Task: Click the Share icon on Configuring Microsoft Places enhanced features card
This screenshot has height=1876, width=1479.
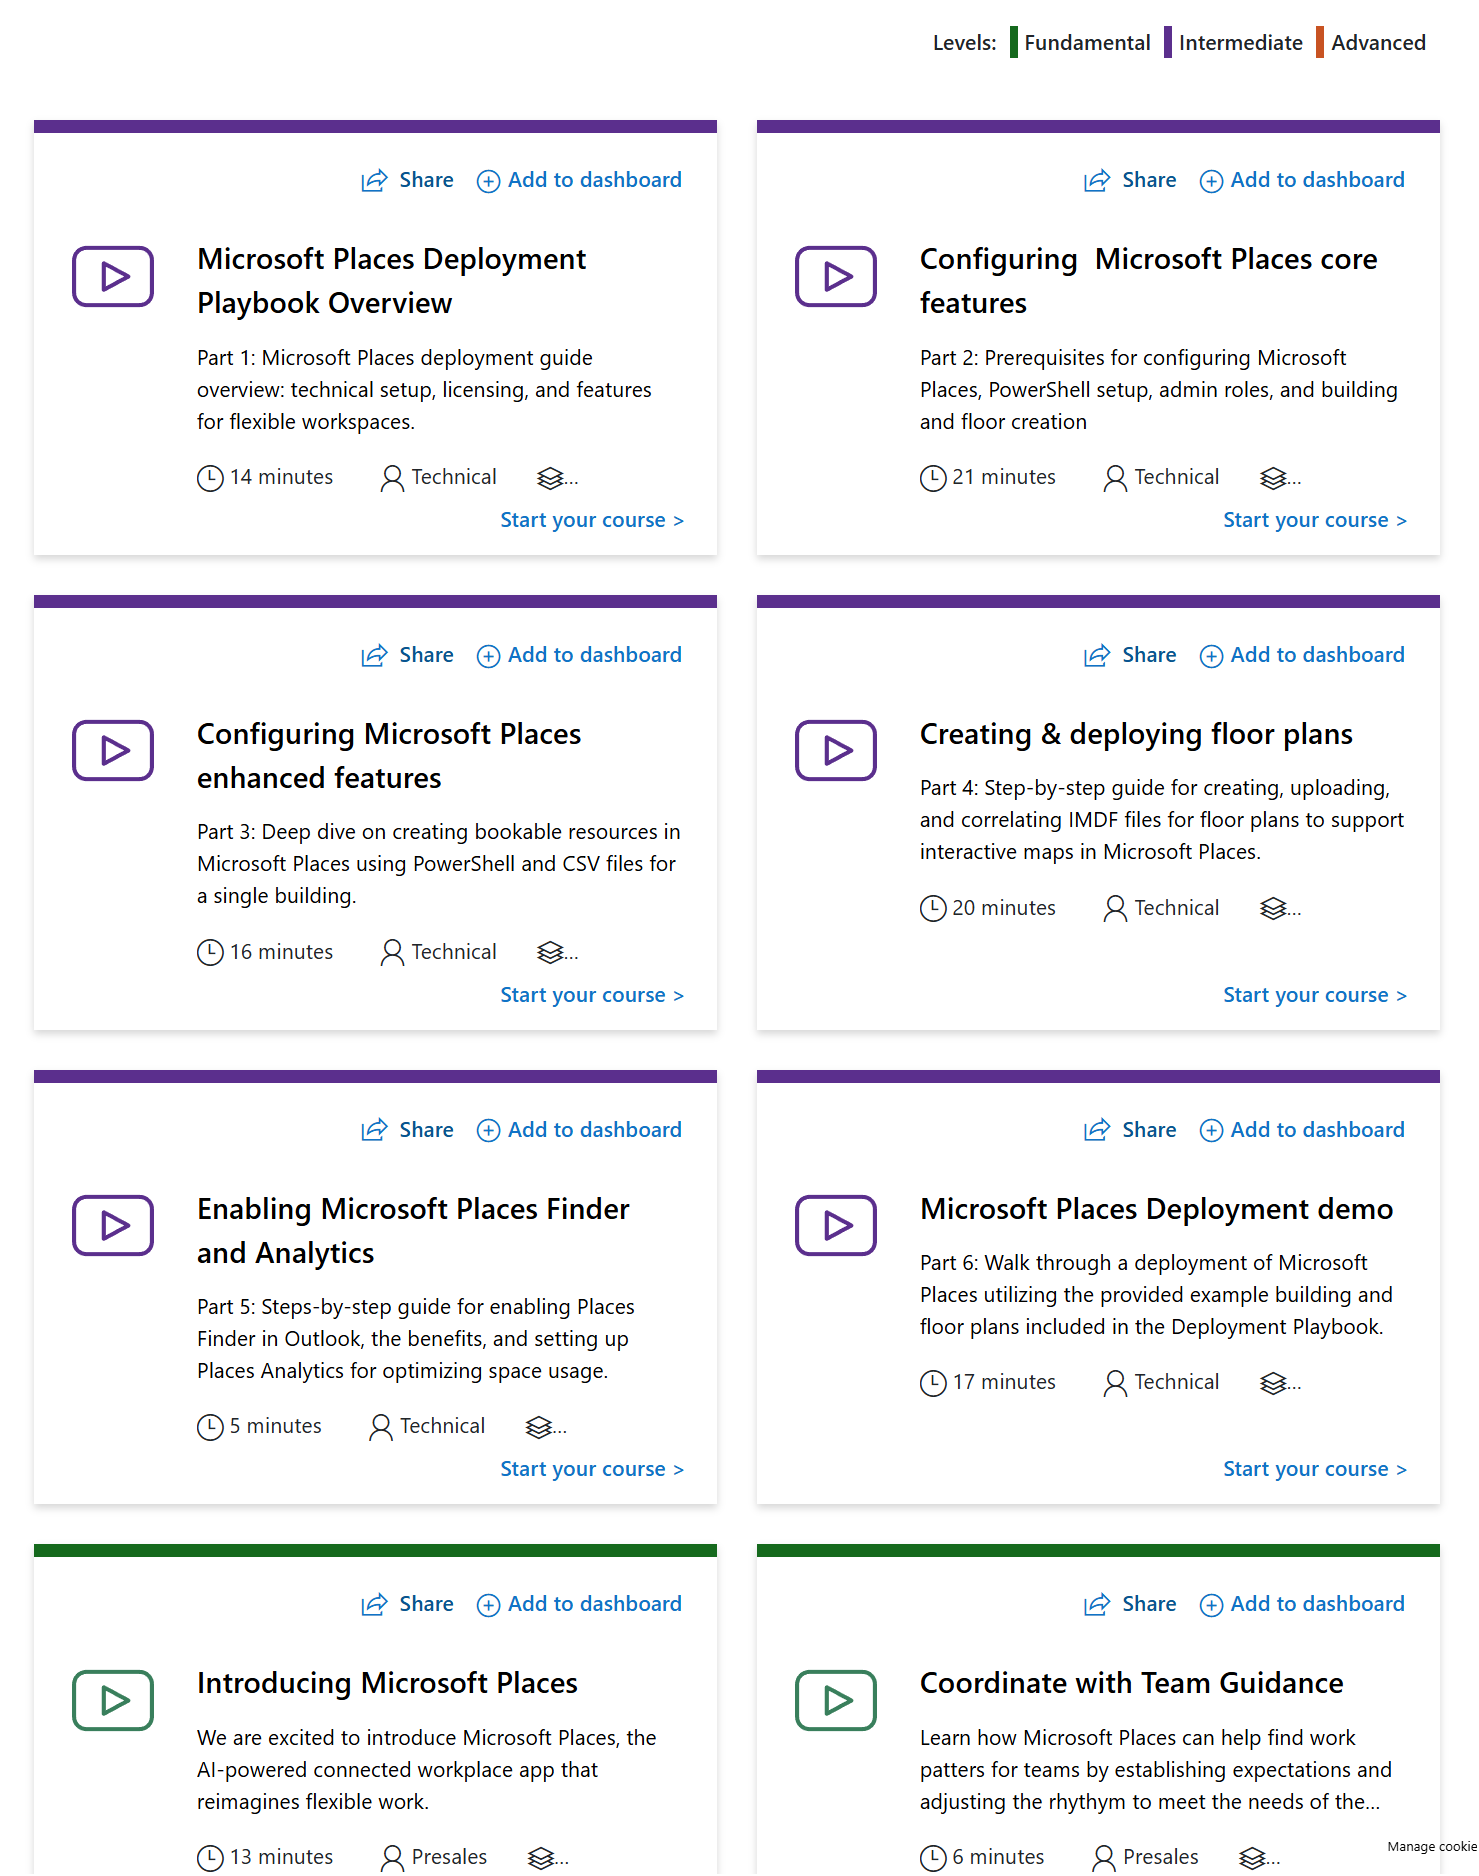Action: click(x=374, y=656)
